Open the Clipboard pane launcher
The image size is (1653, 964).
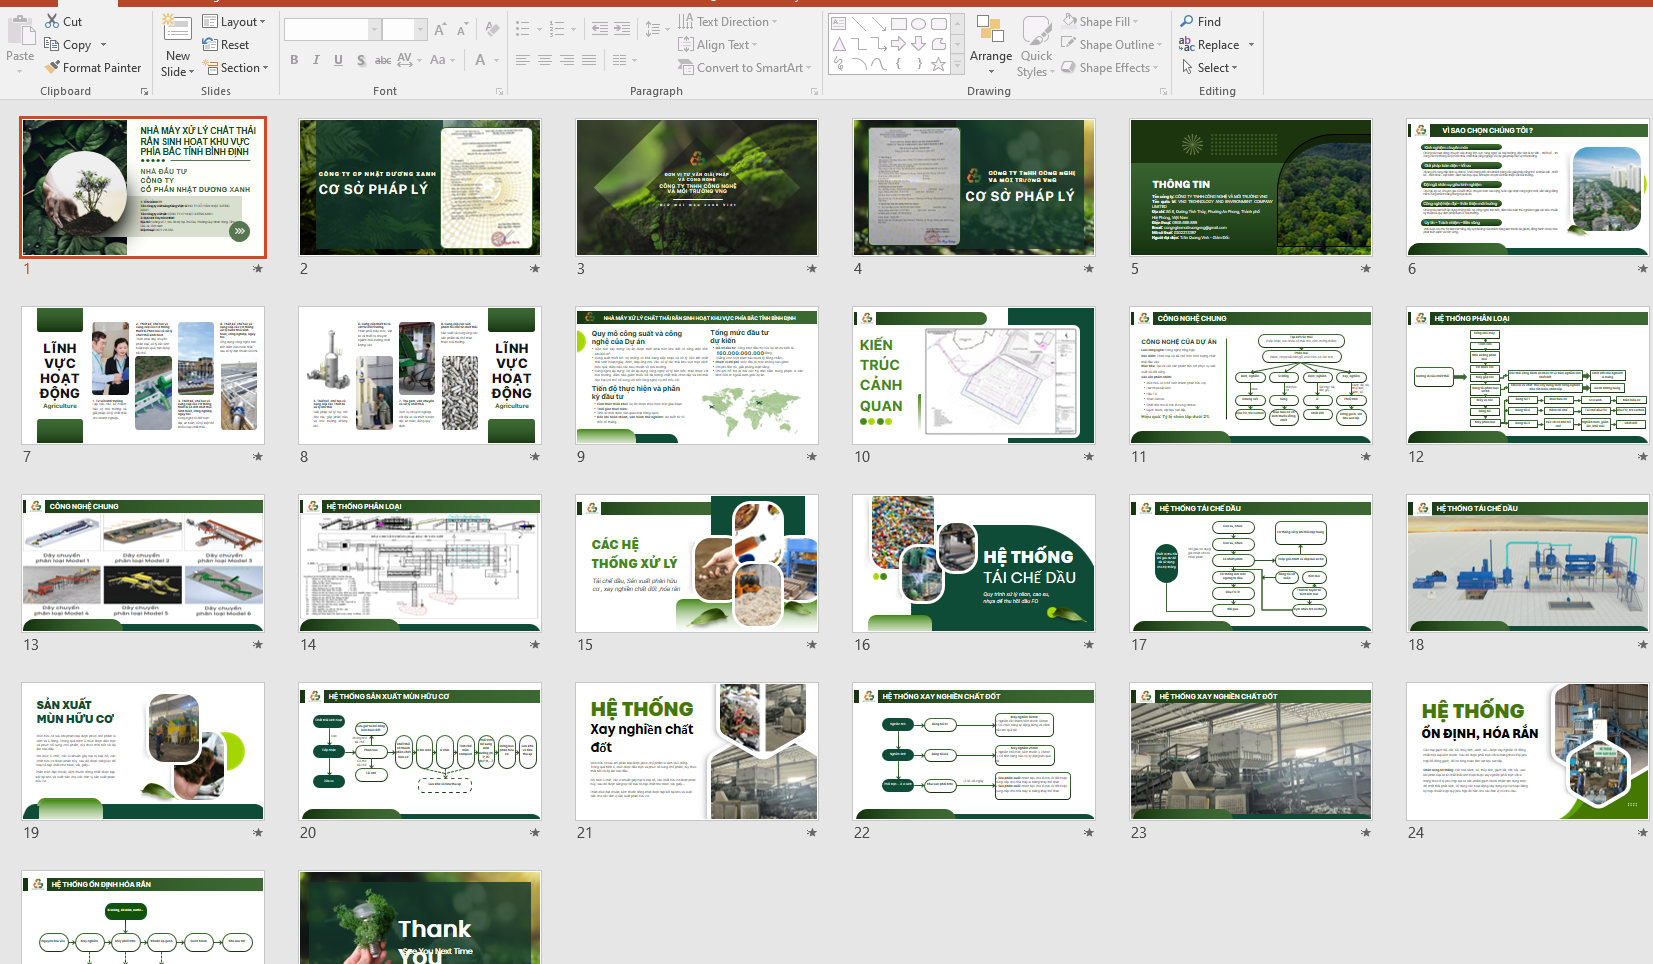(x=144, y=92)
